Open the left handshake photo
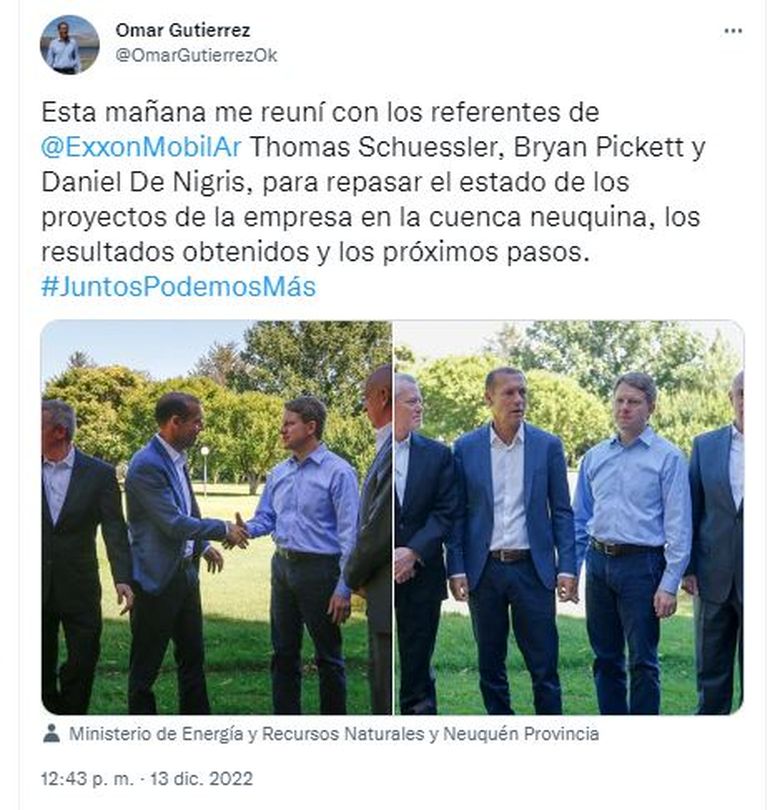 point(216,517)
